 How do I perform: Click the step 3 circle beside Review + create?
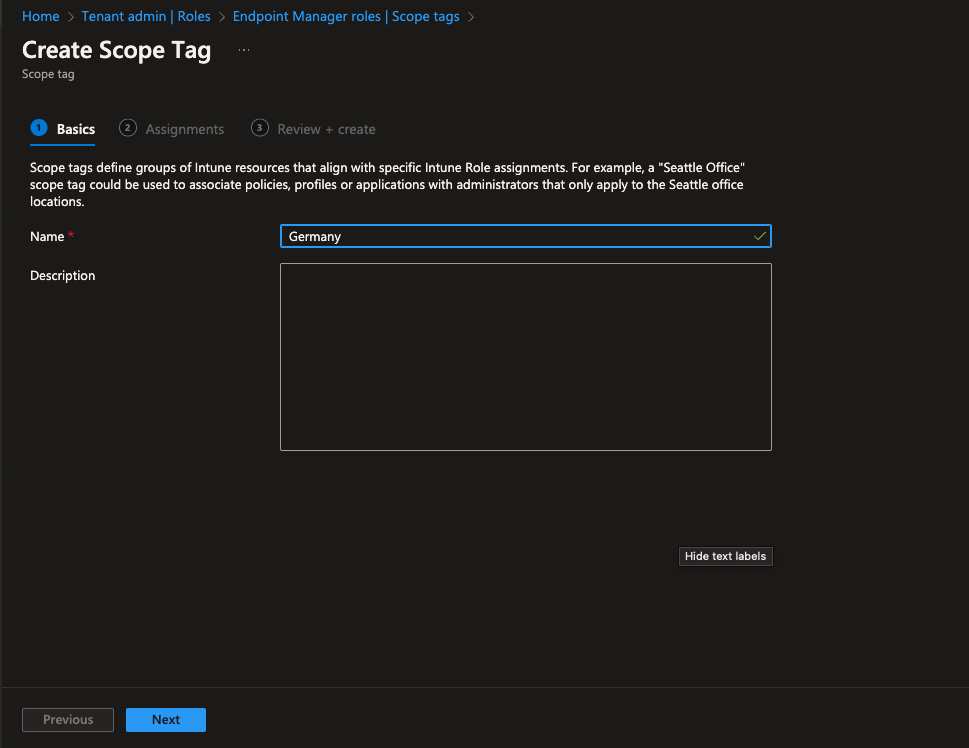click(259, 128)
